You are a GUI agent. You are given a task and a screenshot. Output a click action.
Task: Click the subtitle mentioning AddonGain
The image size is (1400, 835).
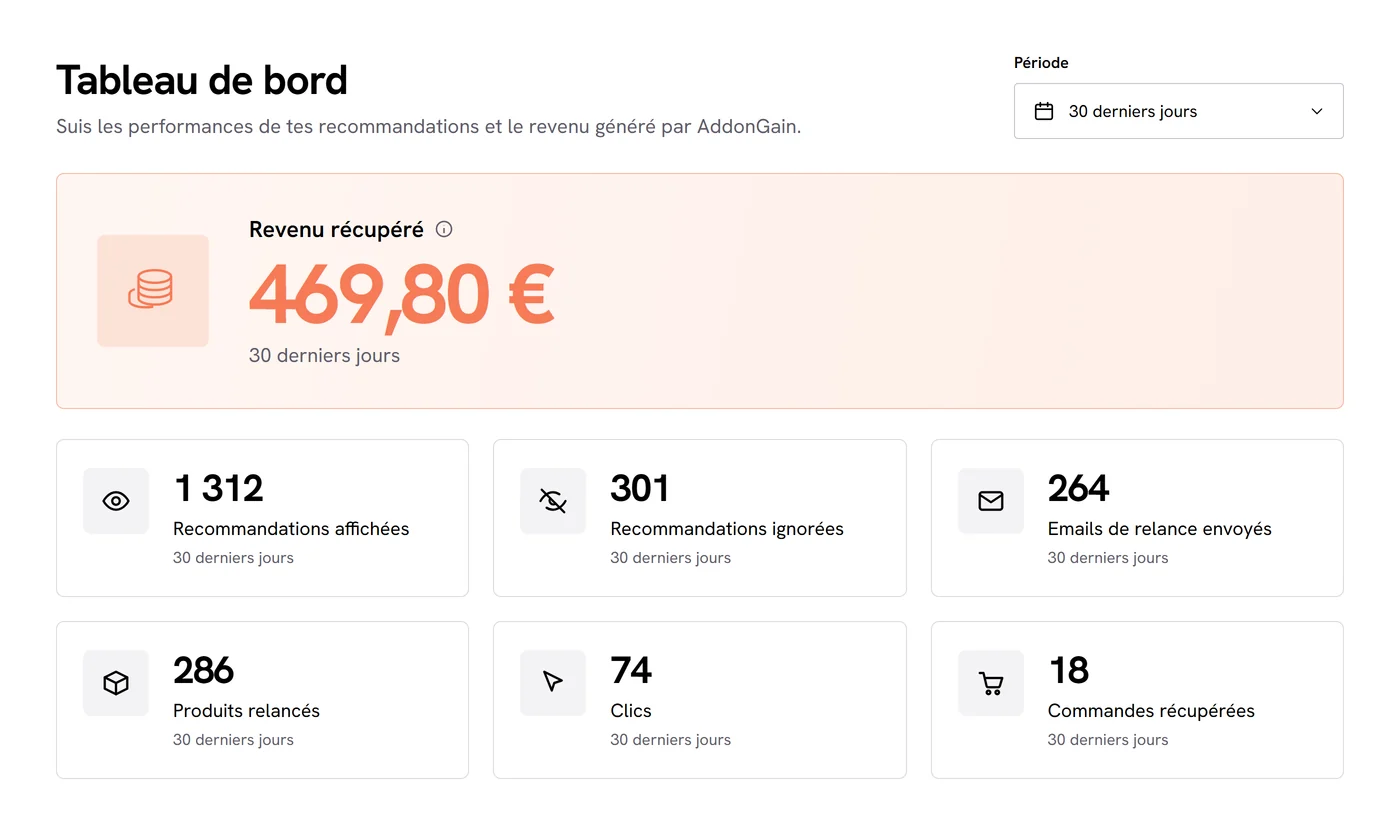[x=429, y=127]
